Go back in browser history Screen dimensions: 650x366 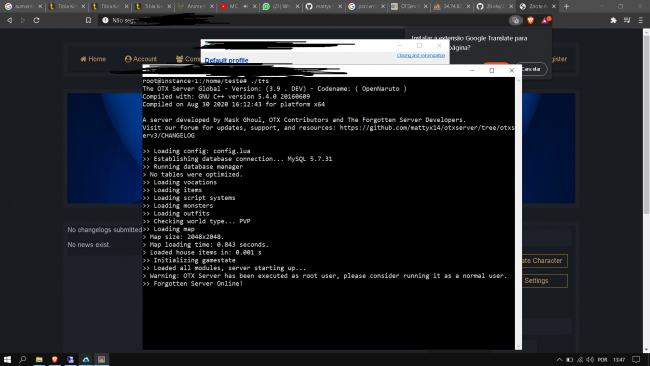9,20
